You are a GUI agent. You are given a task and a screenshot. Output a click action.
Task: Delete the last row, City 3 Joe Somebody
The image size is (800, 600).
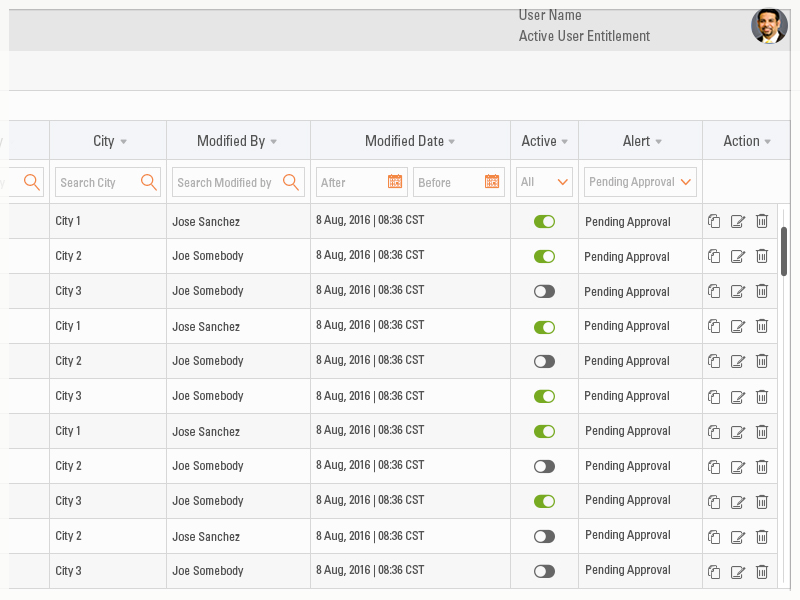pyautogui.click(x=762, y=571)
